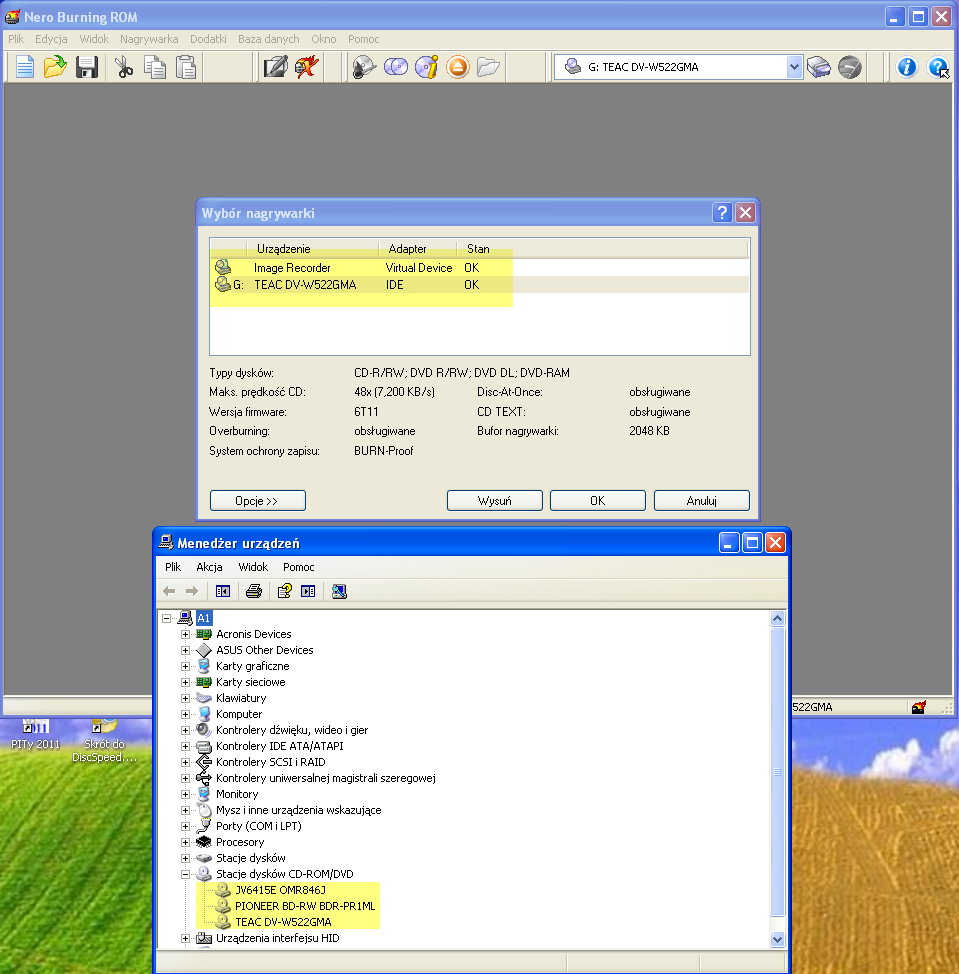The image size is (959, 974).
Task: Click the Wysuń button
Action: click(494, 501)
